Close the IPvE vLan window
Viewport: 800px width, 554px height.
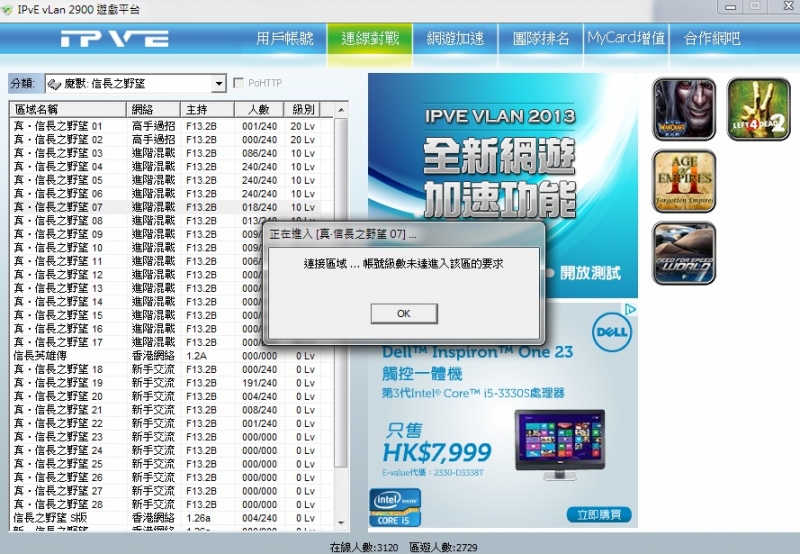[788, 6]
